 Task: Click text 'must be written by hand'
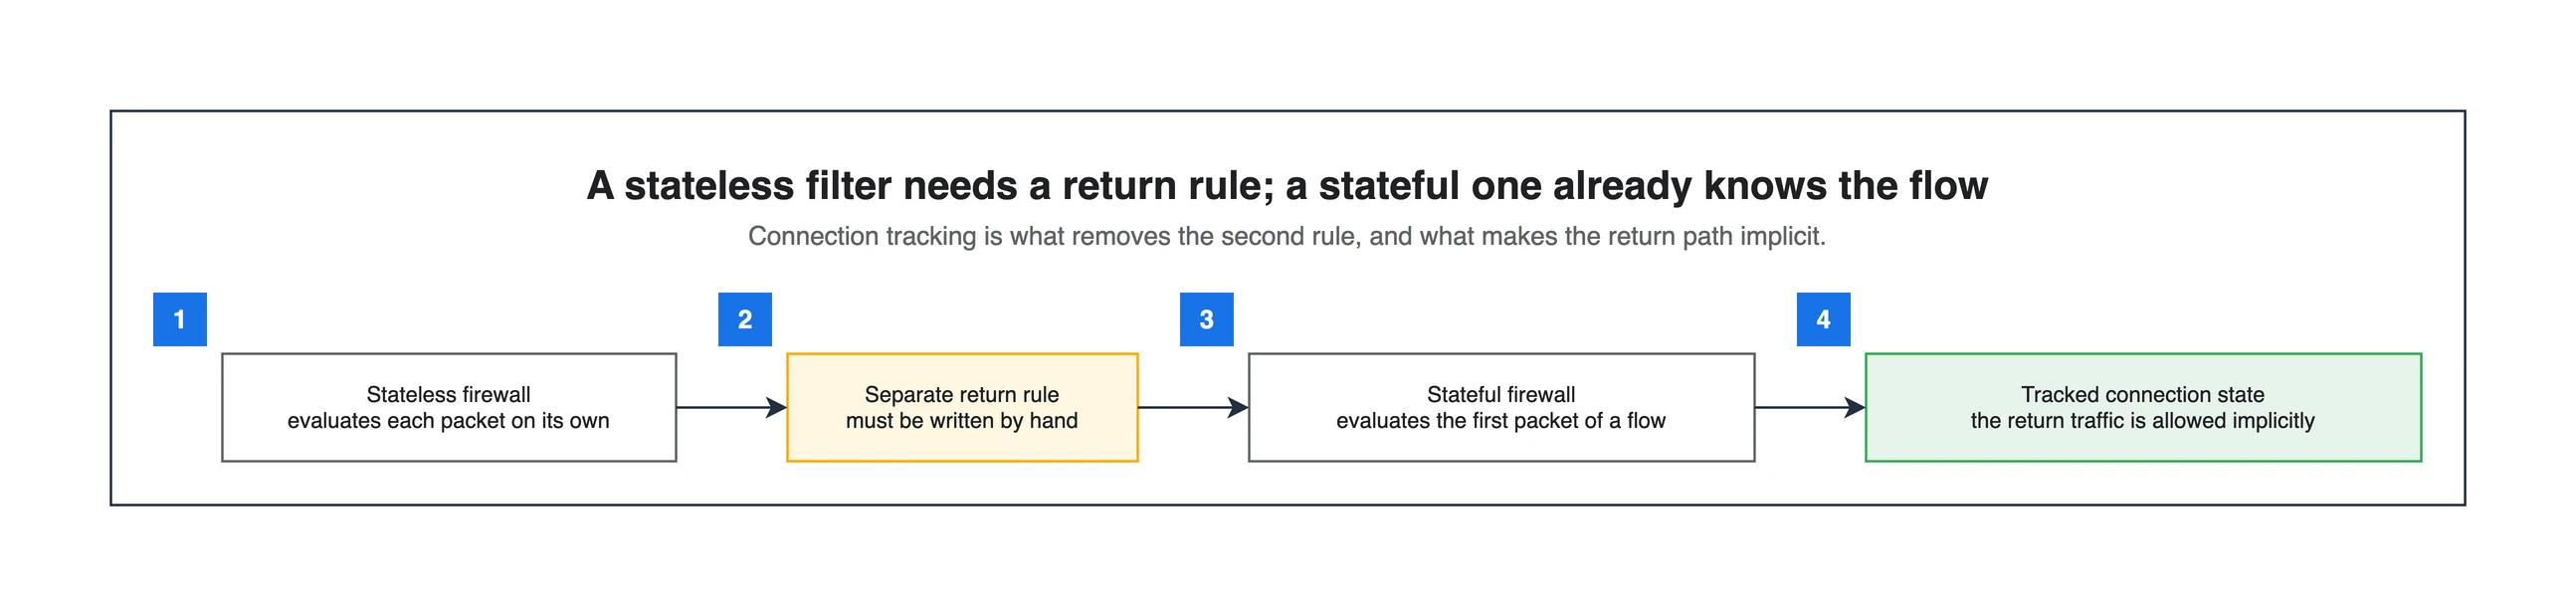tap(962, 421)
